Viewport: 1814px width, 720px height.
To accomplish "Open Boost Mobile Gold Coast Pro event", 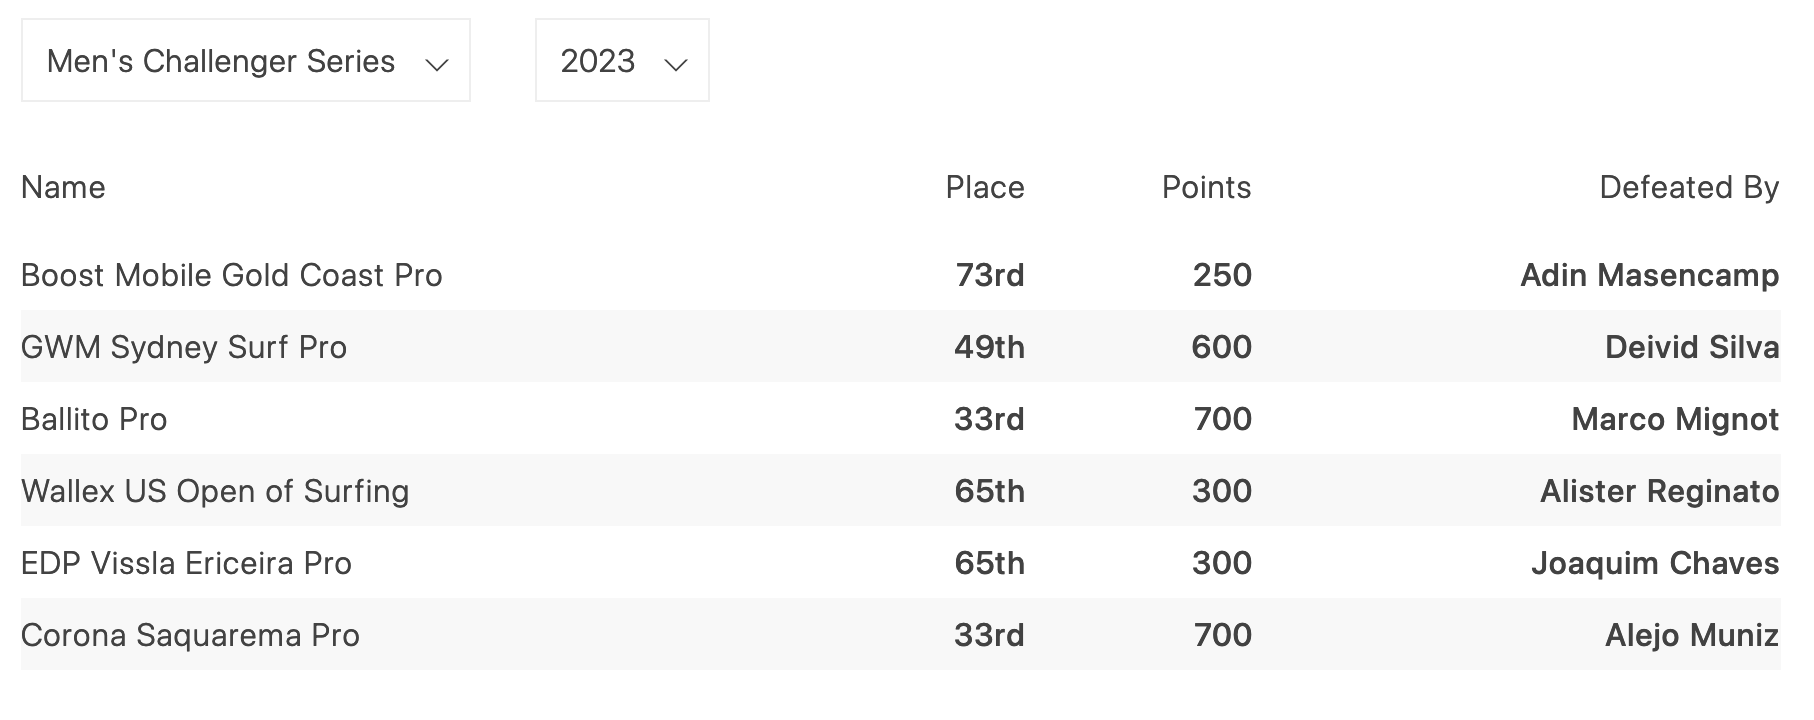I will (x=231, y=275).
